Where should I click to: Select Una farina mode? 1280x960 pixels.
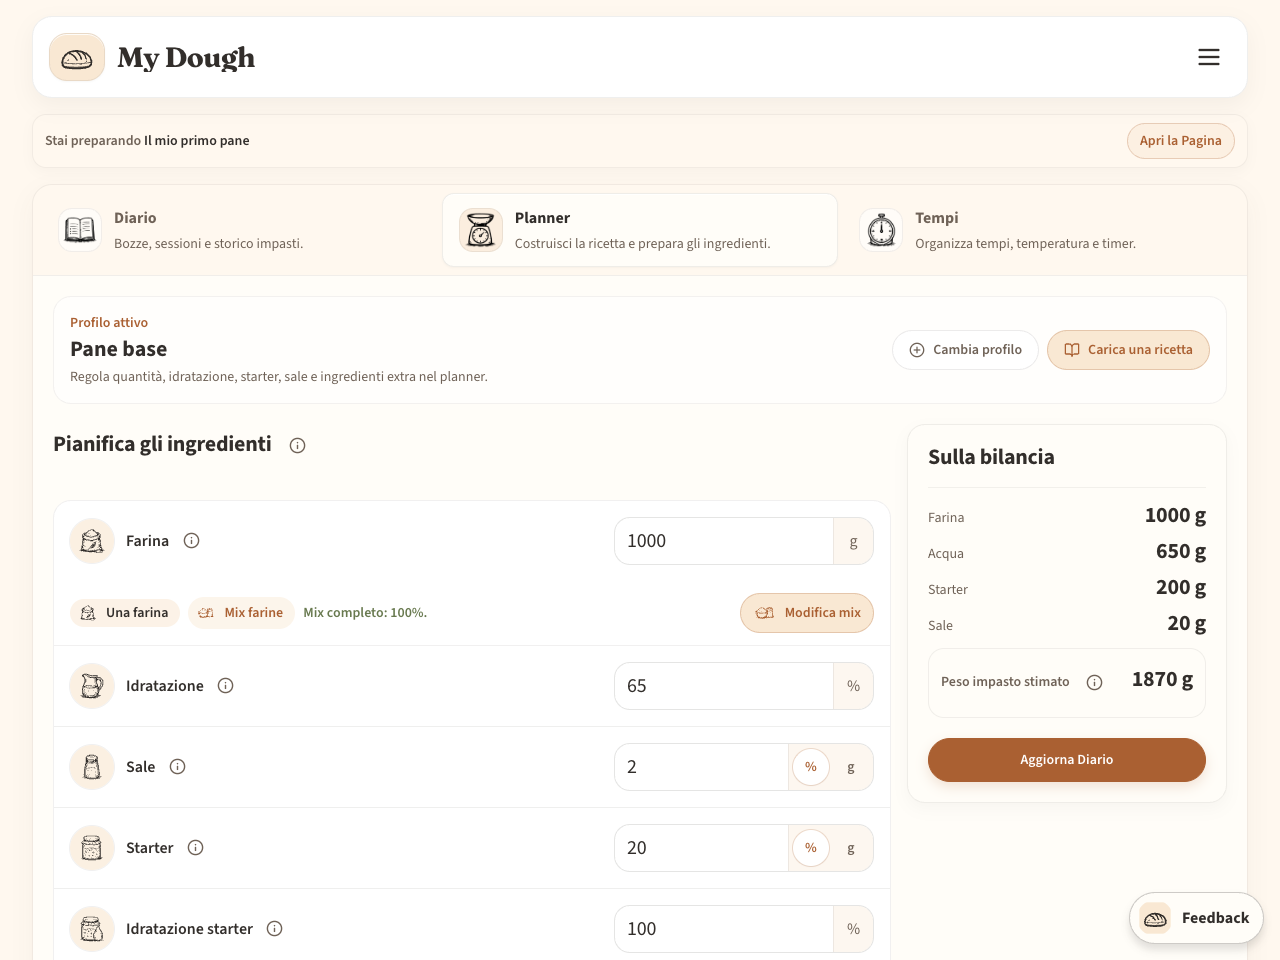pos(125,613)
